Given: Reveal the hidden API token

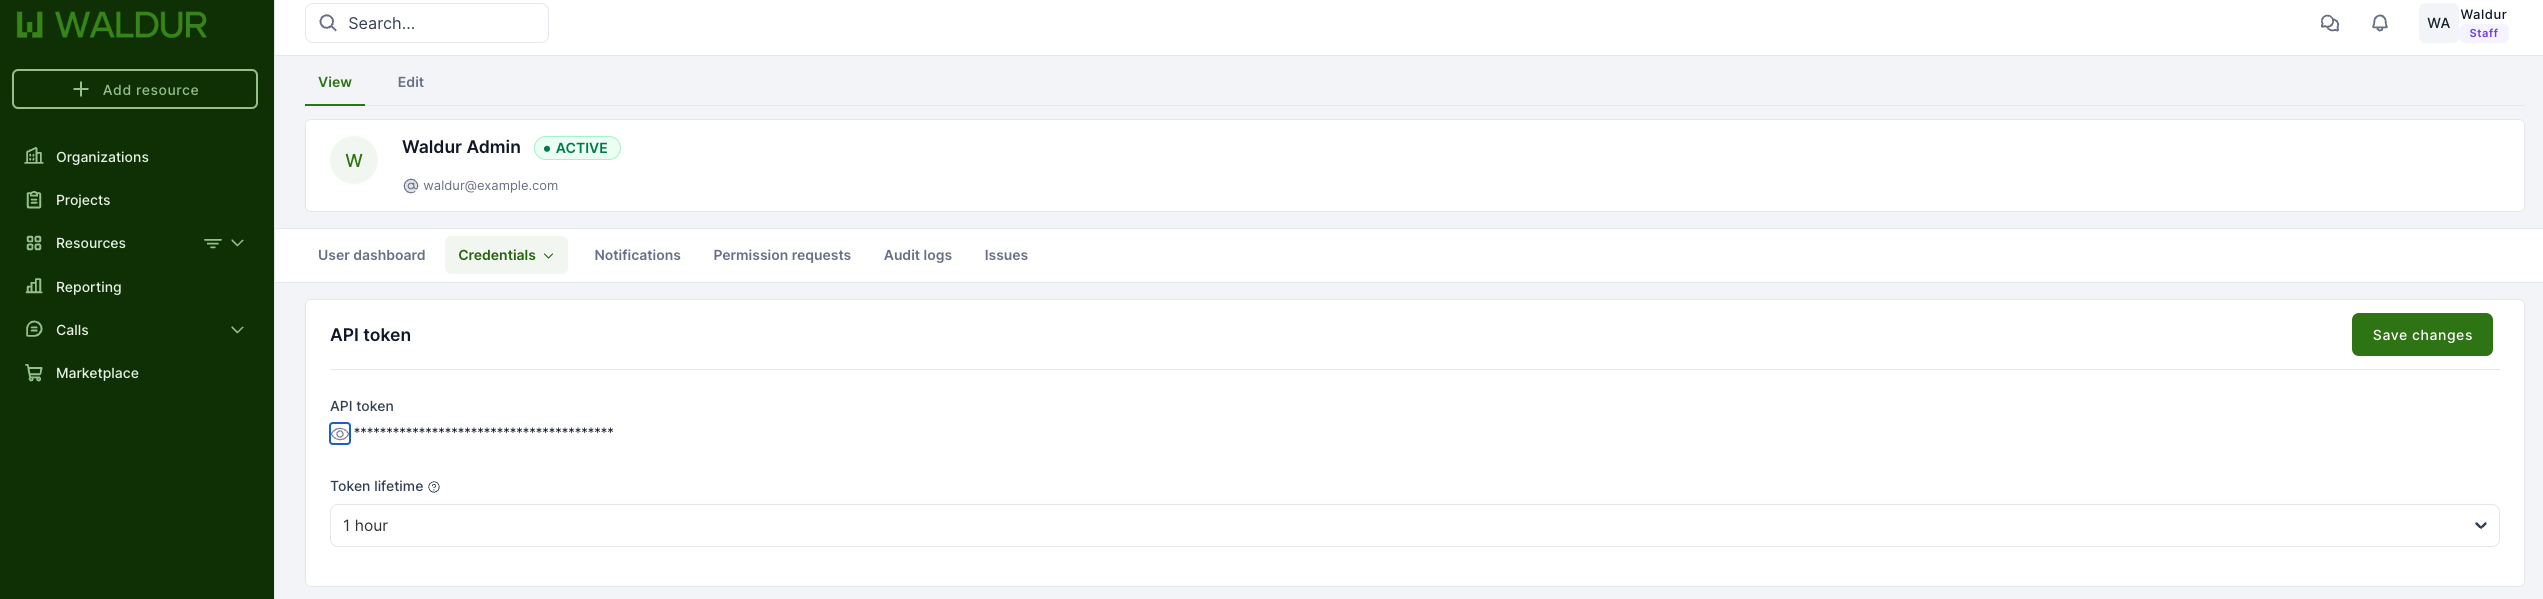Looking at the screenshot, I should click(340, 433).
